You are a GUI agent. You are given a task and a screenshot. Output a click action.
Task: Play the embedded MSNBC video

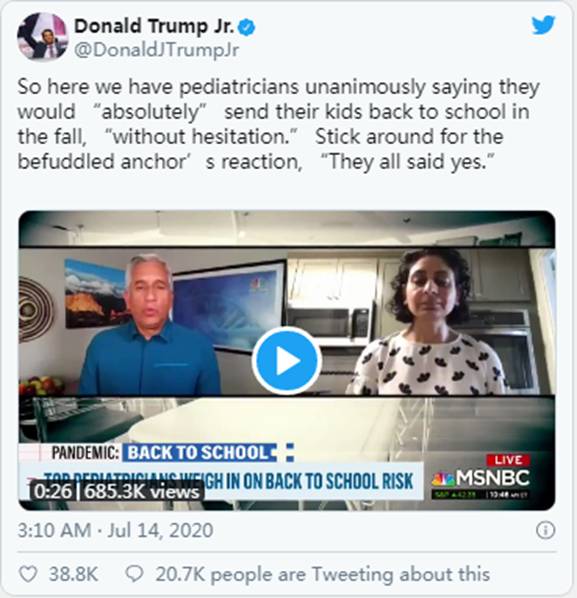tap(287, 360)
